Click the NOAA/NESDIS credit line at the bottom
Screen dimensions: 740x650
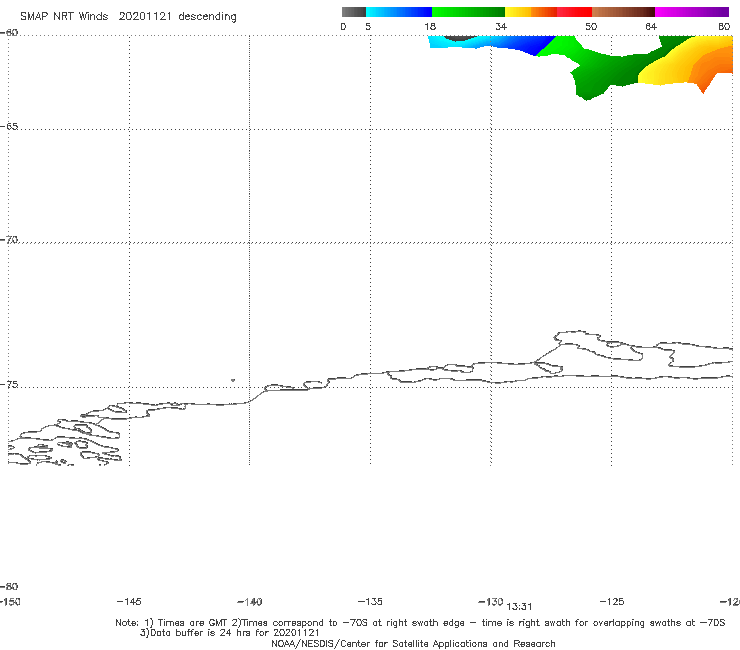tap(413, 644)
